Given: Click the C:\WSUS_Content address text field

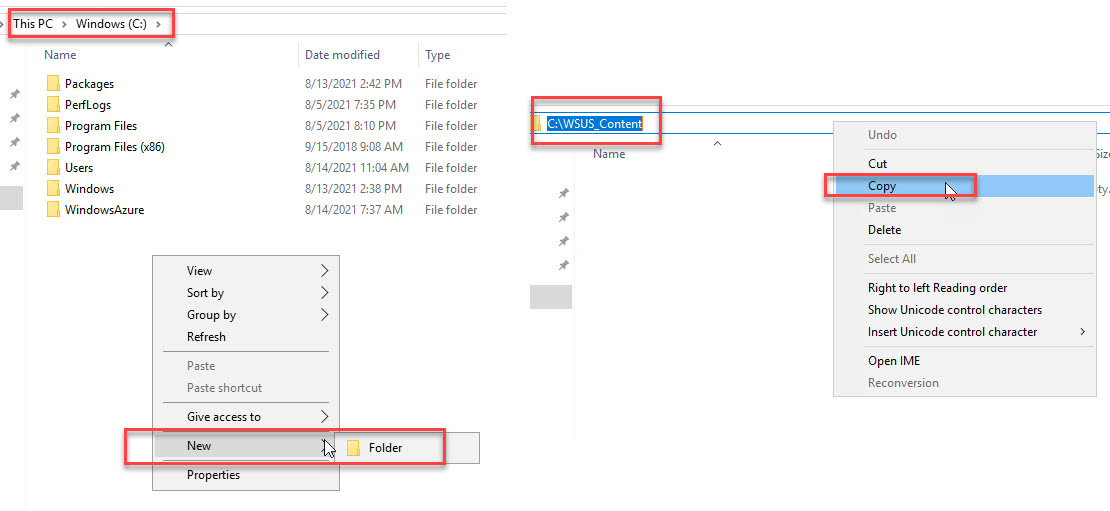Looking at the screenshot, I should (x=594, y=124).
